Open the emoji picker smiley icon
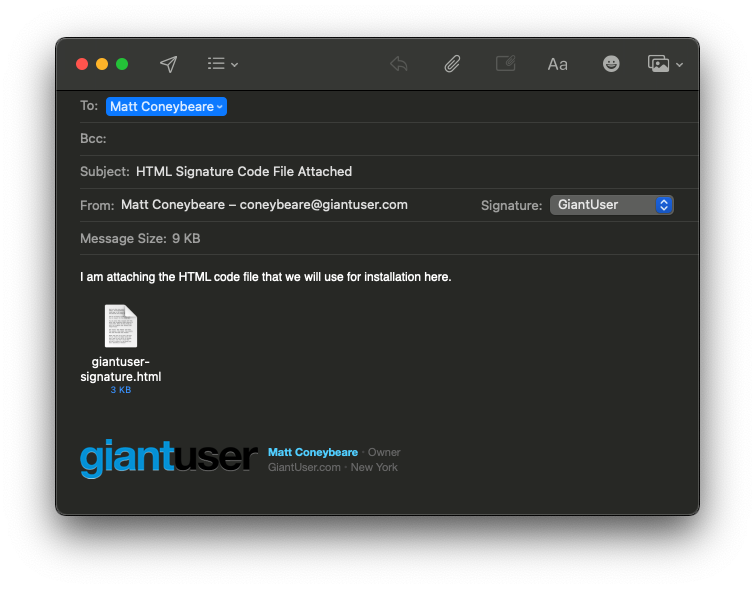755x589 pixels. click(611, 64)
